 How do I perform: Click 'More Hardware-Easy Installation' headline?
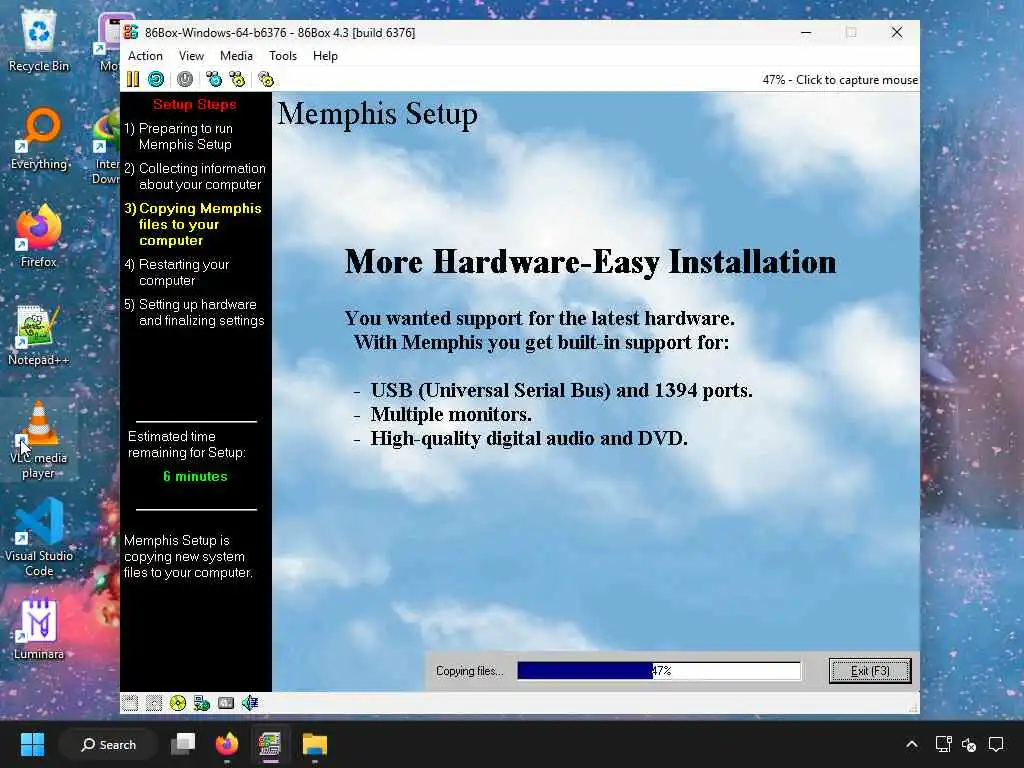click(x=590, y=263)
